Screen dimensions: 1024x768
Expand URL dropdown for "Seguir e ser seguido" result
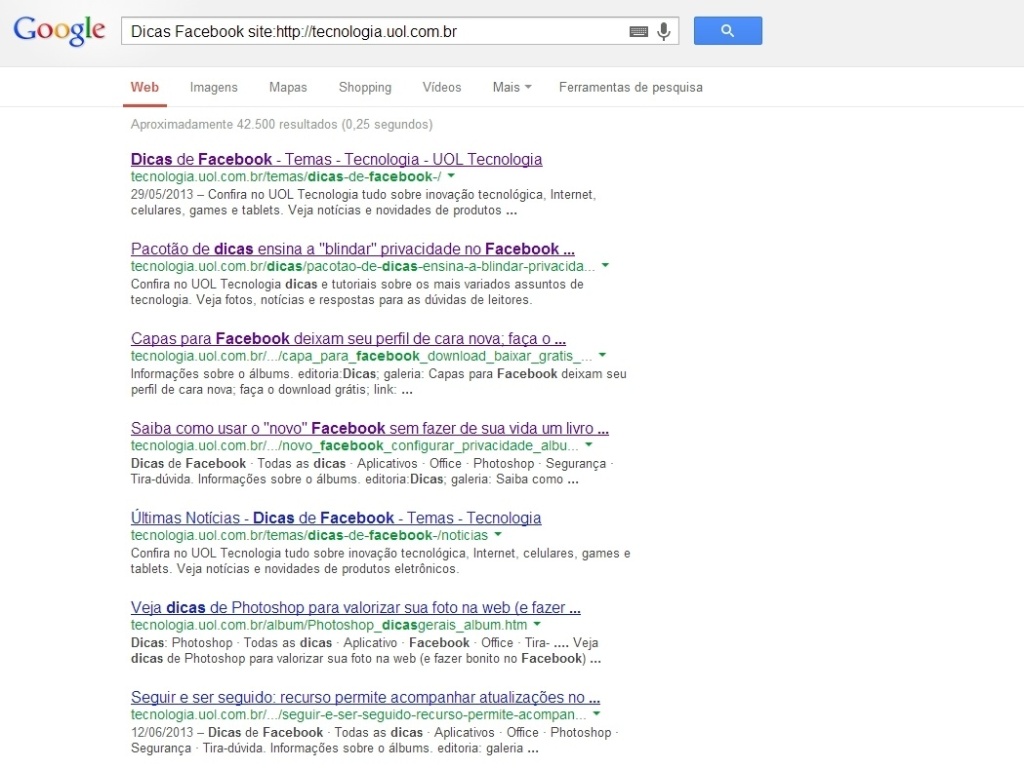coord(596,715)
